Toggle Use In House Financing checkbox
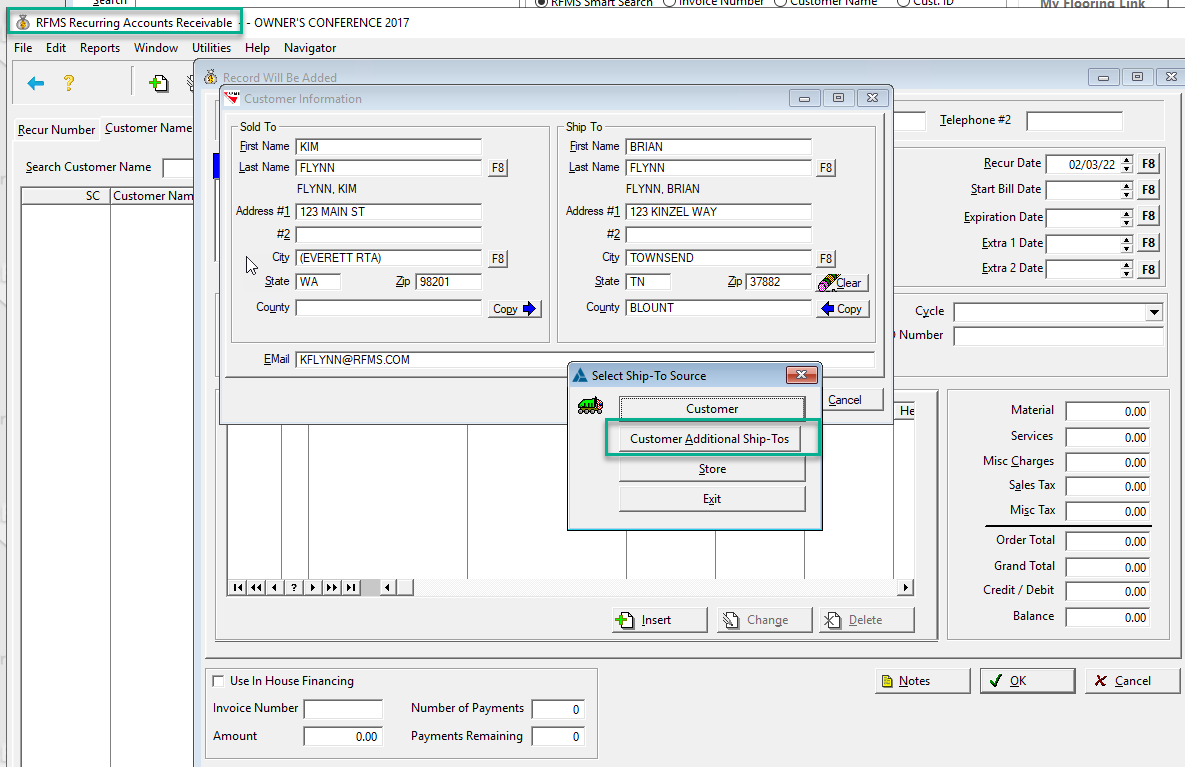The width and height of the screenshot is (1185, 767). (x=218, y=681)
